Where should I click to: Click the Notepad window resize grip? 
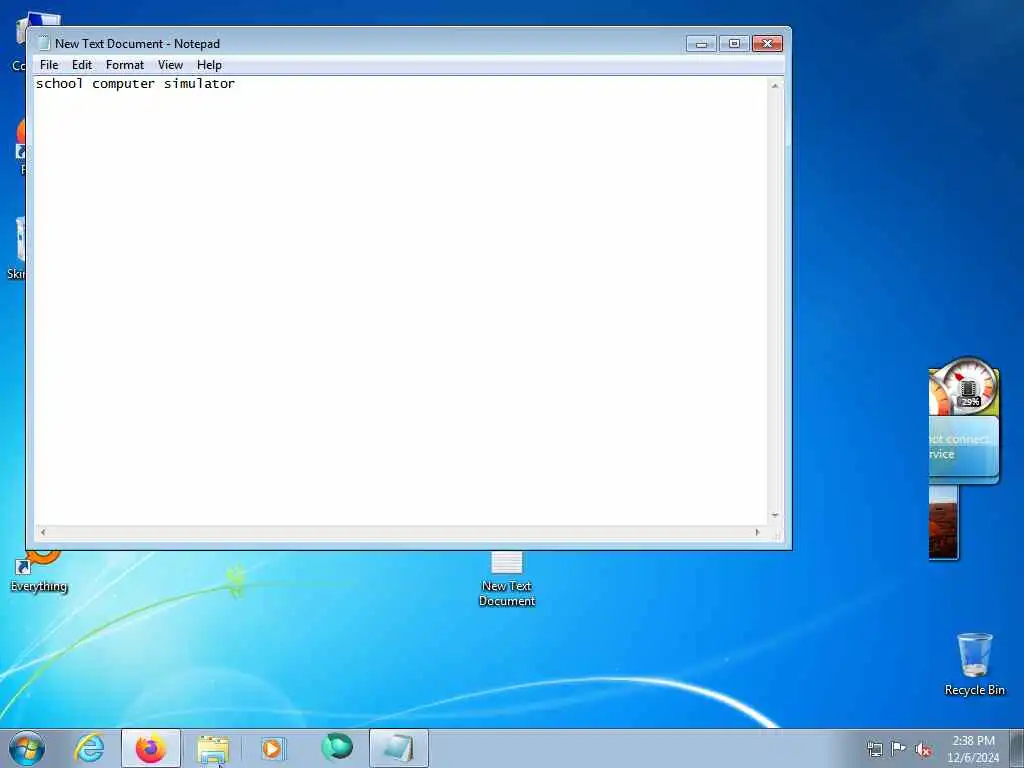(x=776, y=534)
